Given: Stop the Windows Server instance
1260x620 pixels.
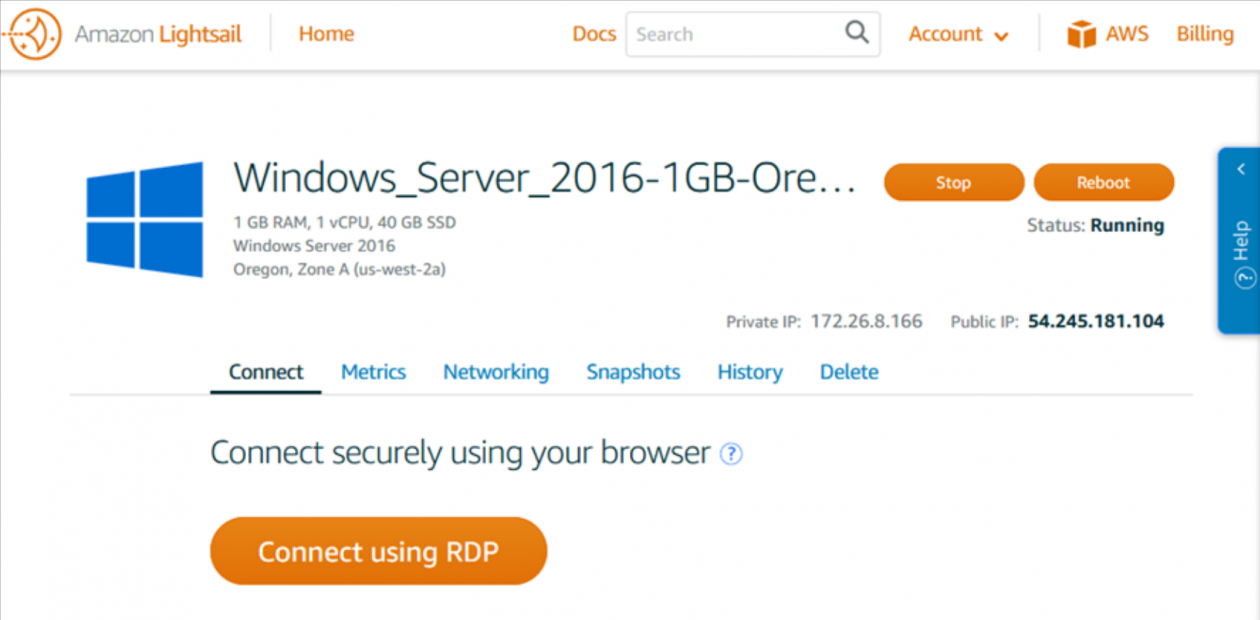Looking at the screenshot, I should (x=953, y=183).
